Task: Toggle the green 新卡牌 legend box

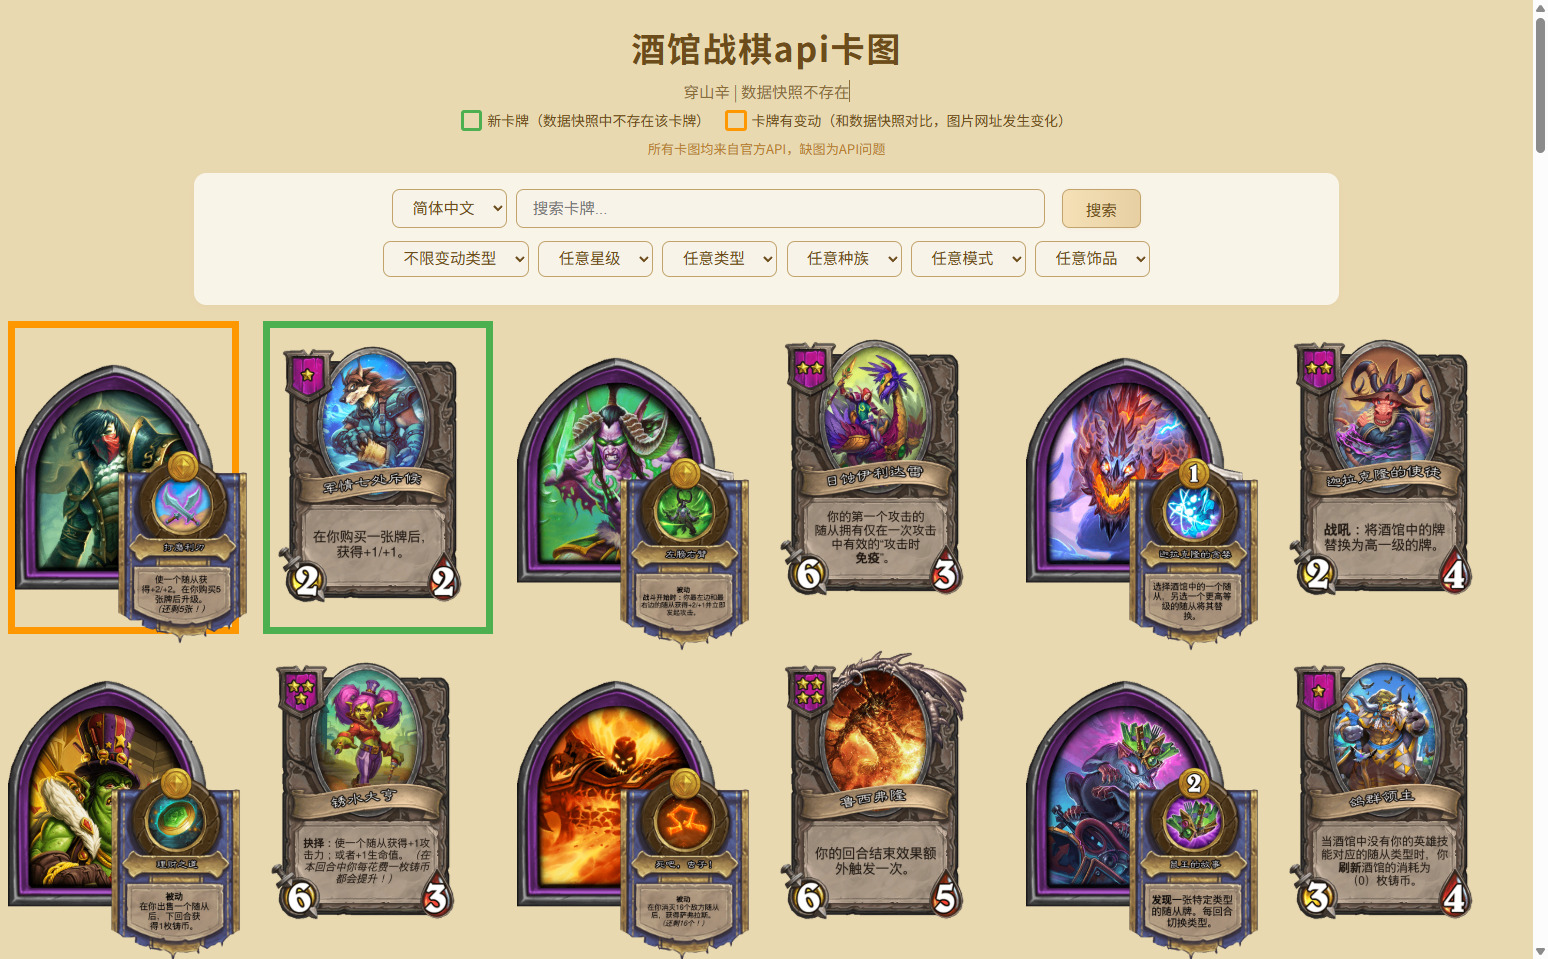Action: (471, 121)
